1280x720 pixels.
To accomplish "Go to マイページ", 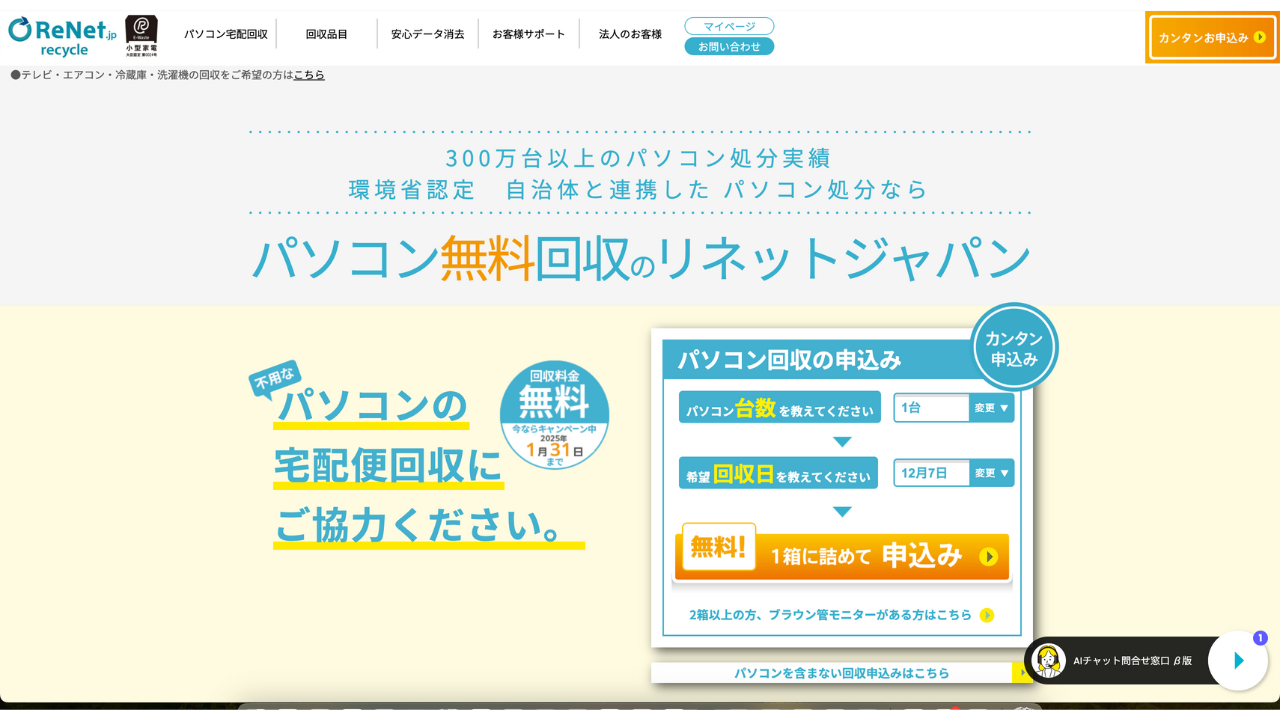I will (x=729, y=26).
